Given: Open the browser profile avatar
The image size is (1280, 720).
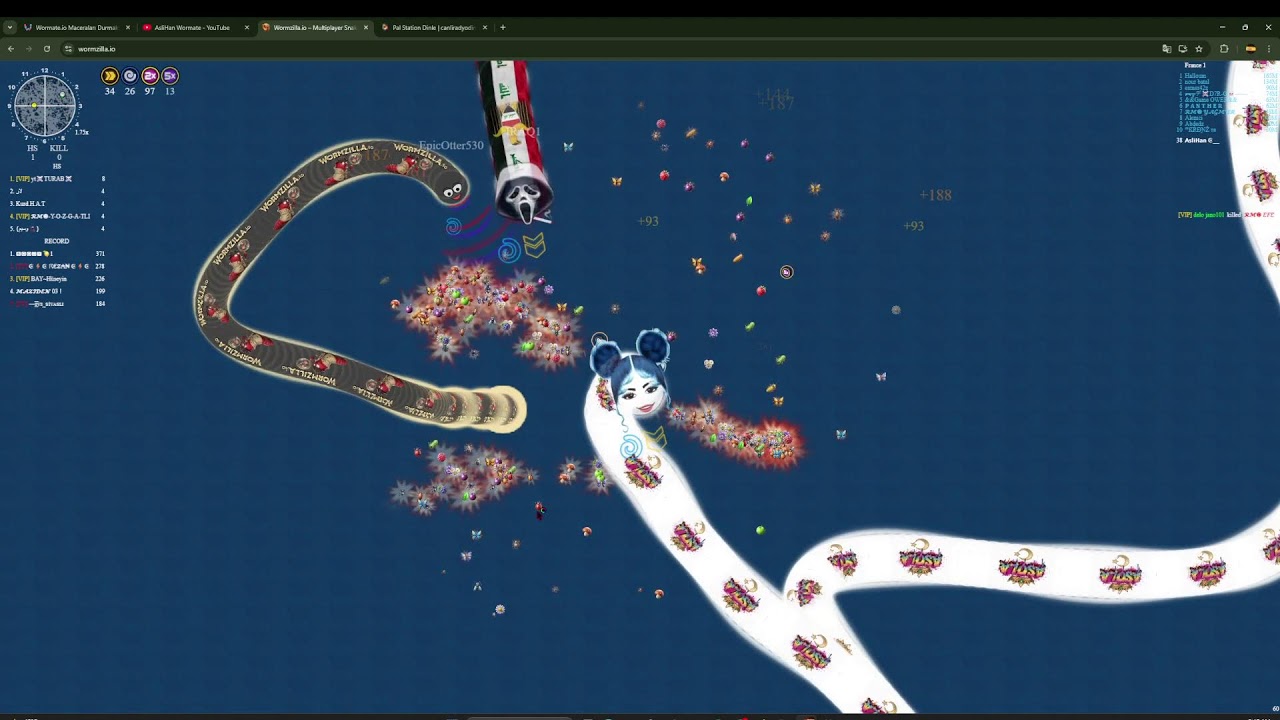Looking at the screenshot, I should pos(1250,48).
